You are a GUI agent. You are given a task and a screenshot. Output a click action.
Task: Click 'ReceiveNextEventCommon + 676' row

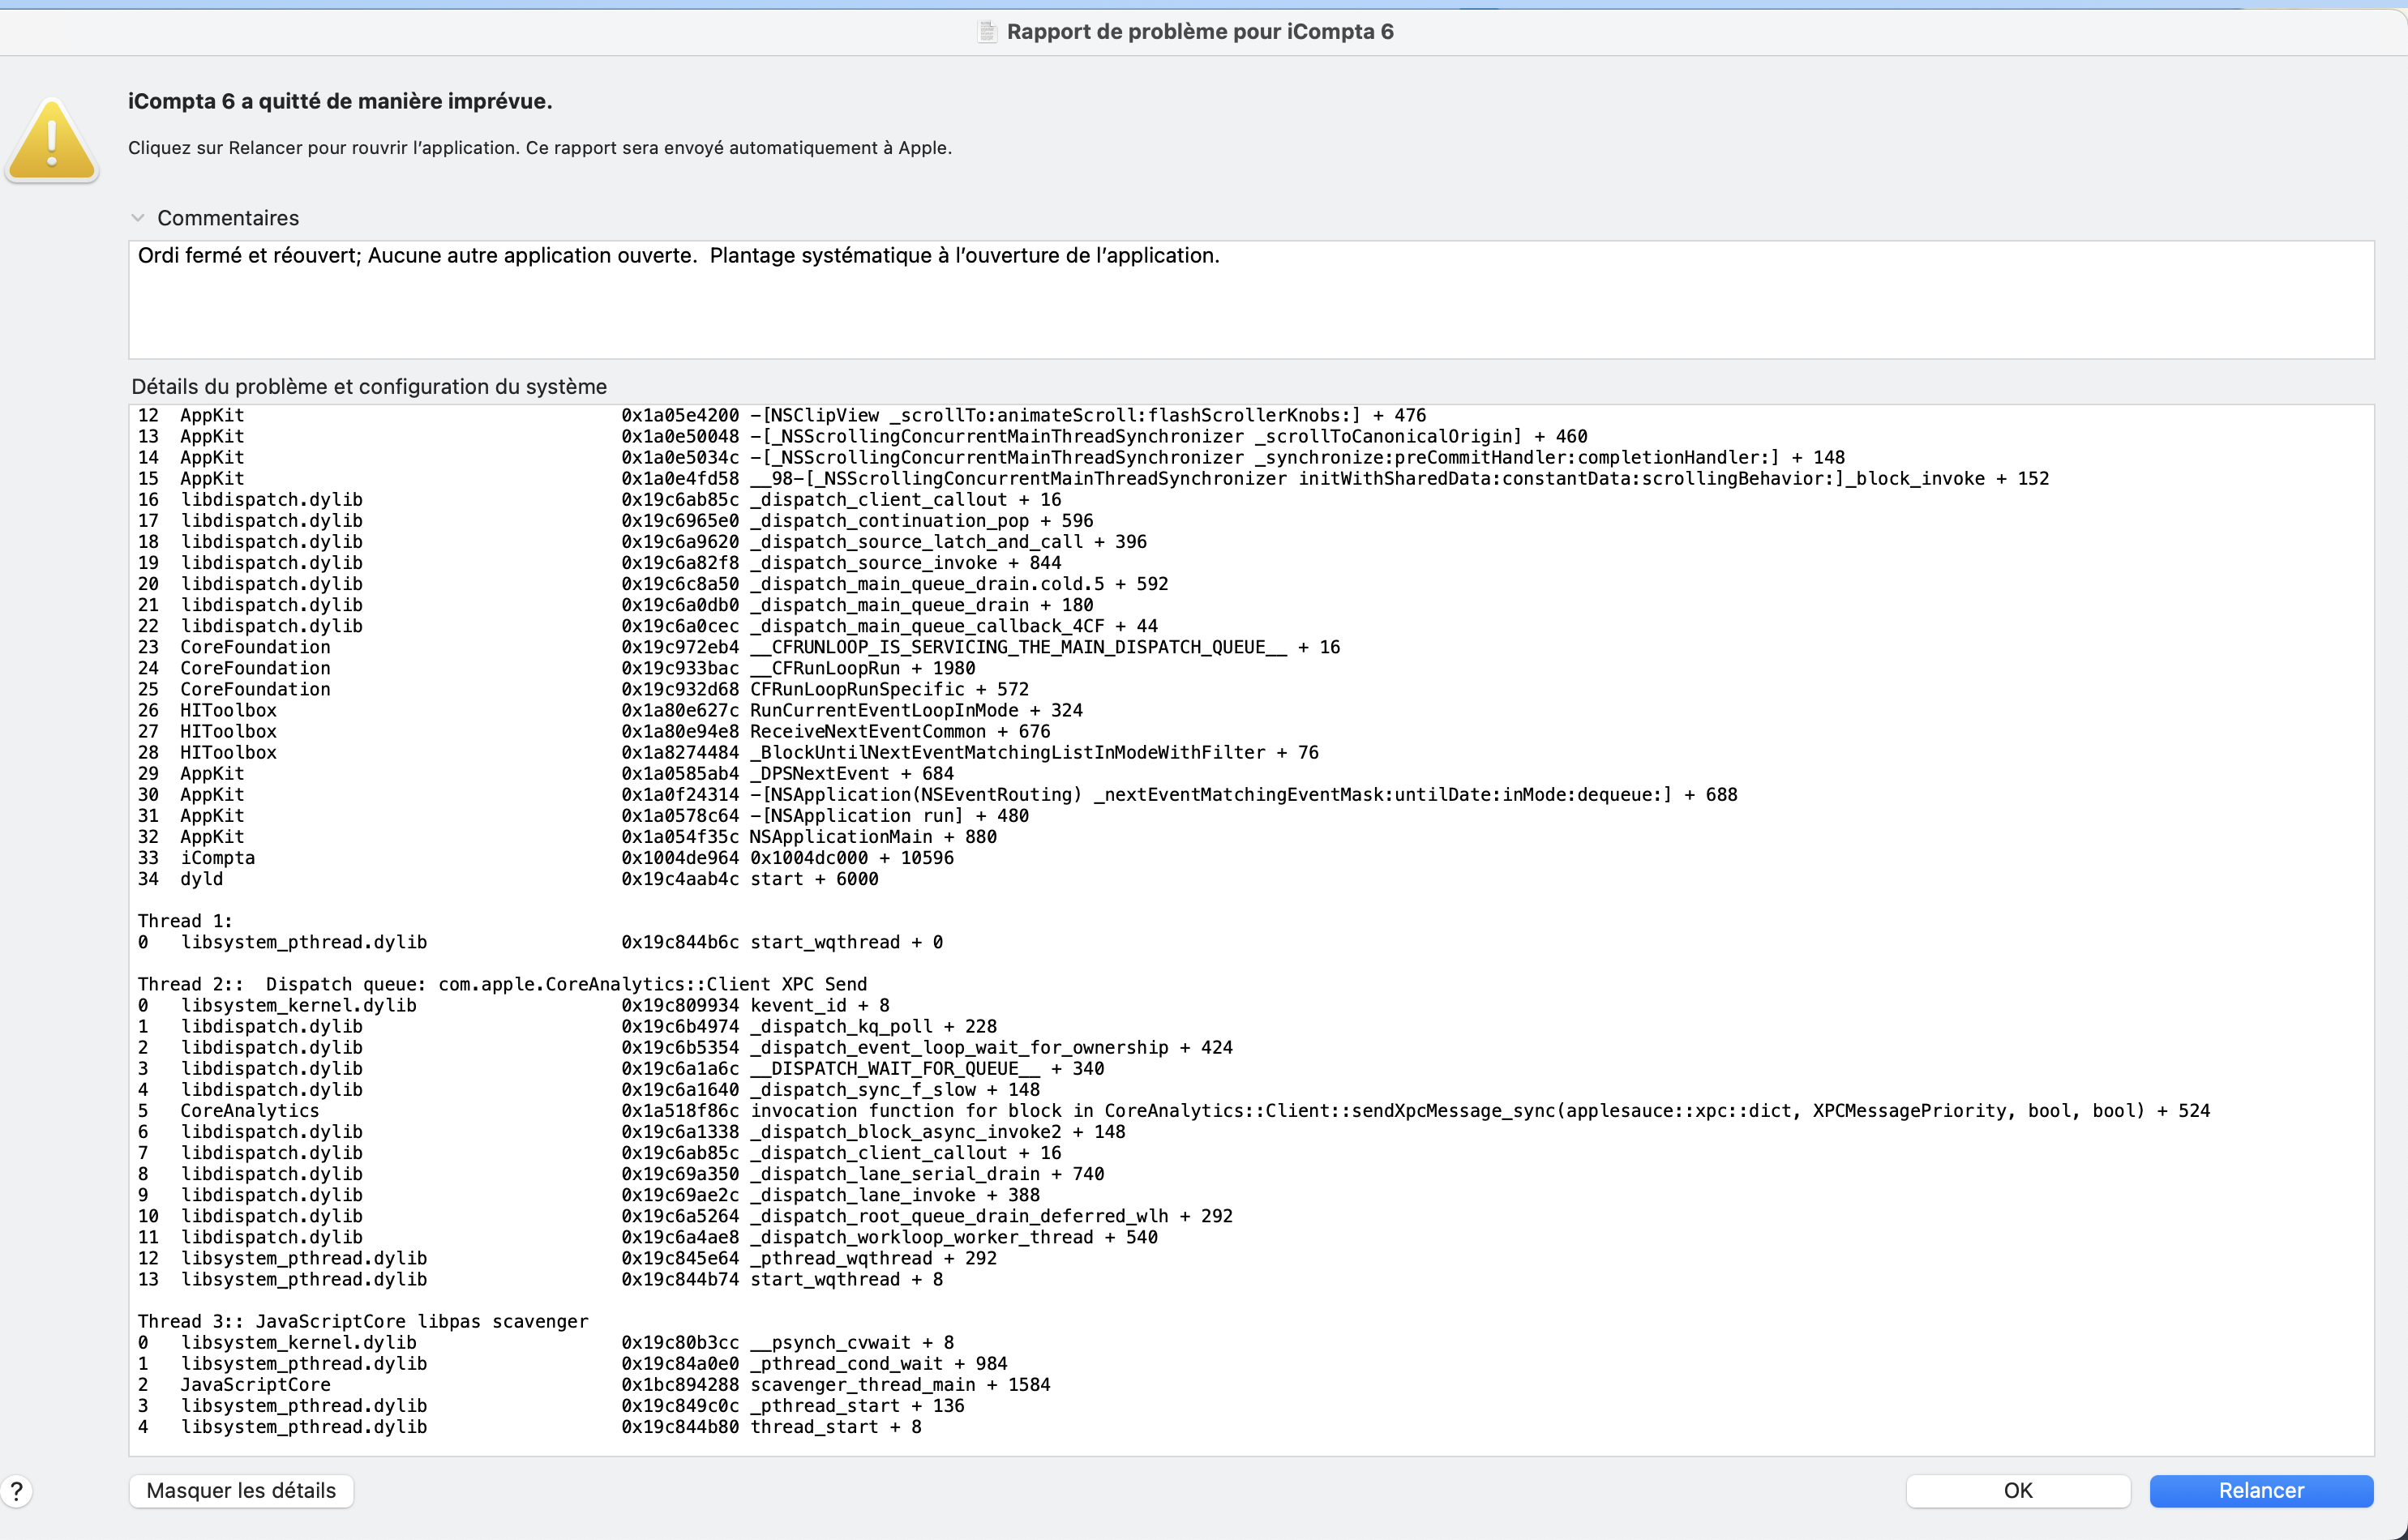(594, 731)
